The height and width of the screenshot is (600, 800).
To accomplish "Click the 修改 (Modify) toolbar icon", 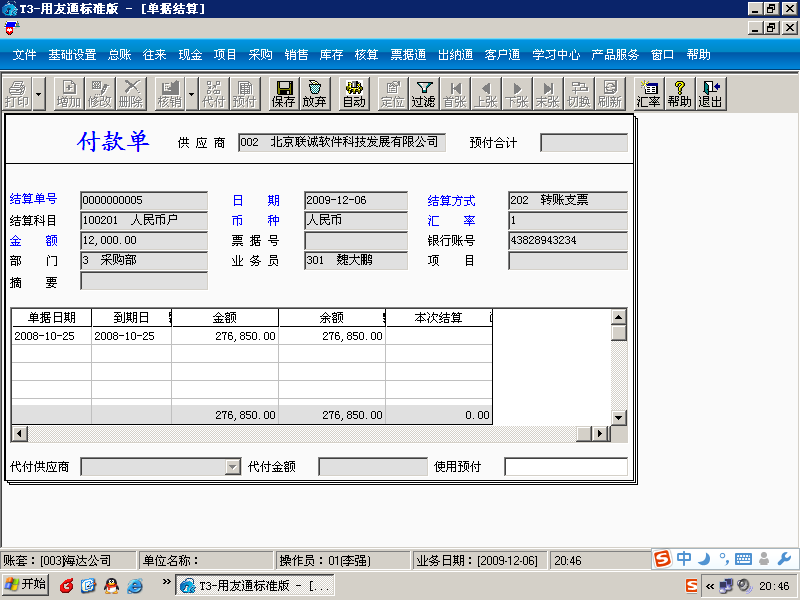I will click(99, 93).
